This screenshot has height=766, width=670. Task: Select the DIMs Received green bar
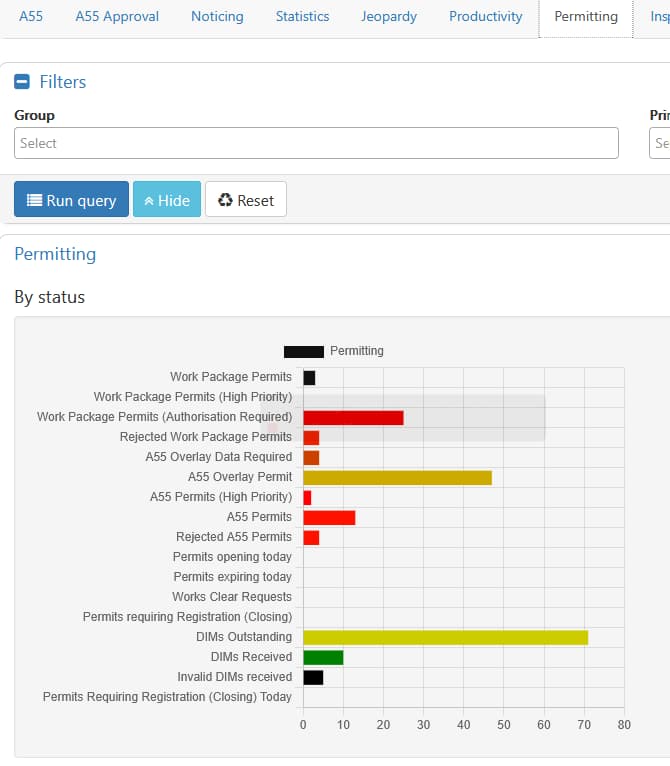tap(323, 657)
